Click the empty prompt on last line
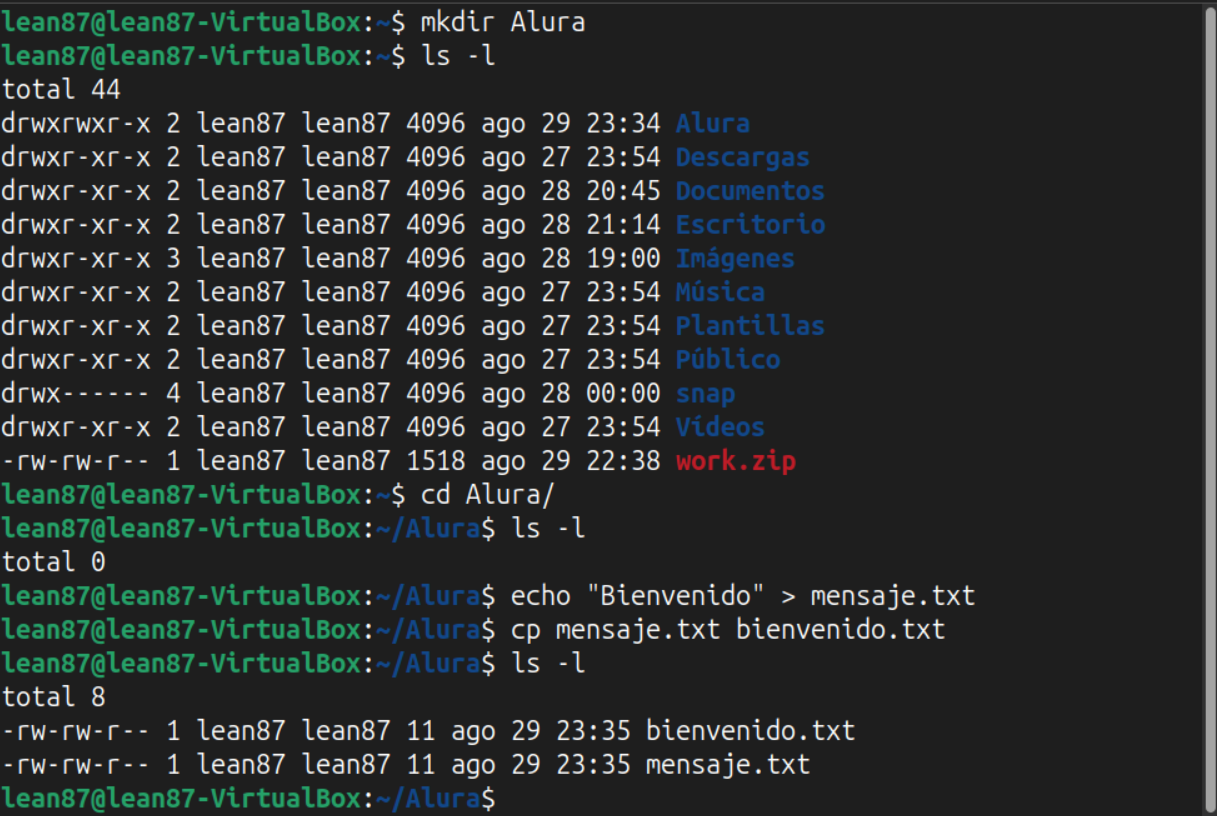 [248, 799]
